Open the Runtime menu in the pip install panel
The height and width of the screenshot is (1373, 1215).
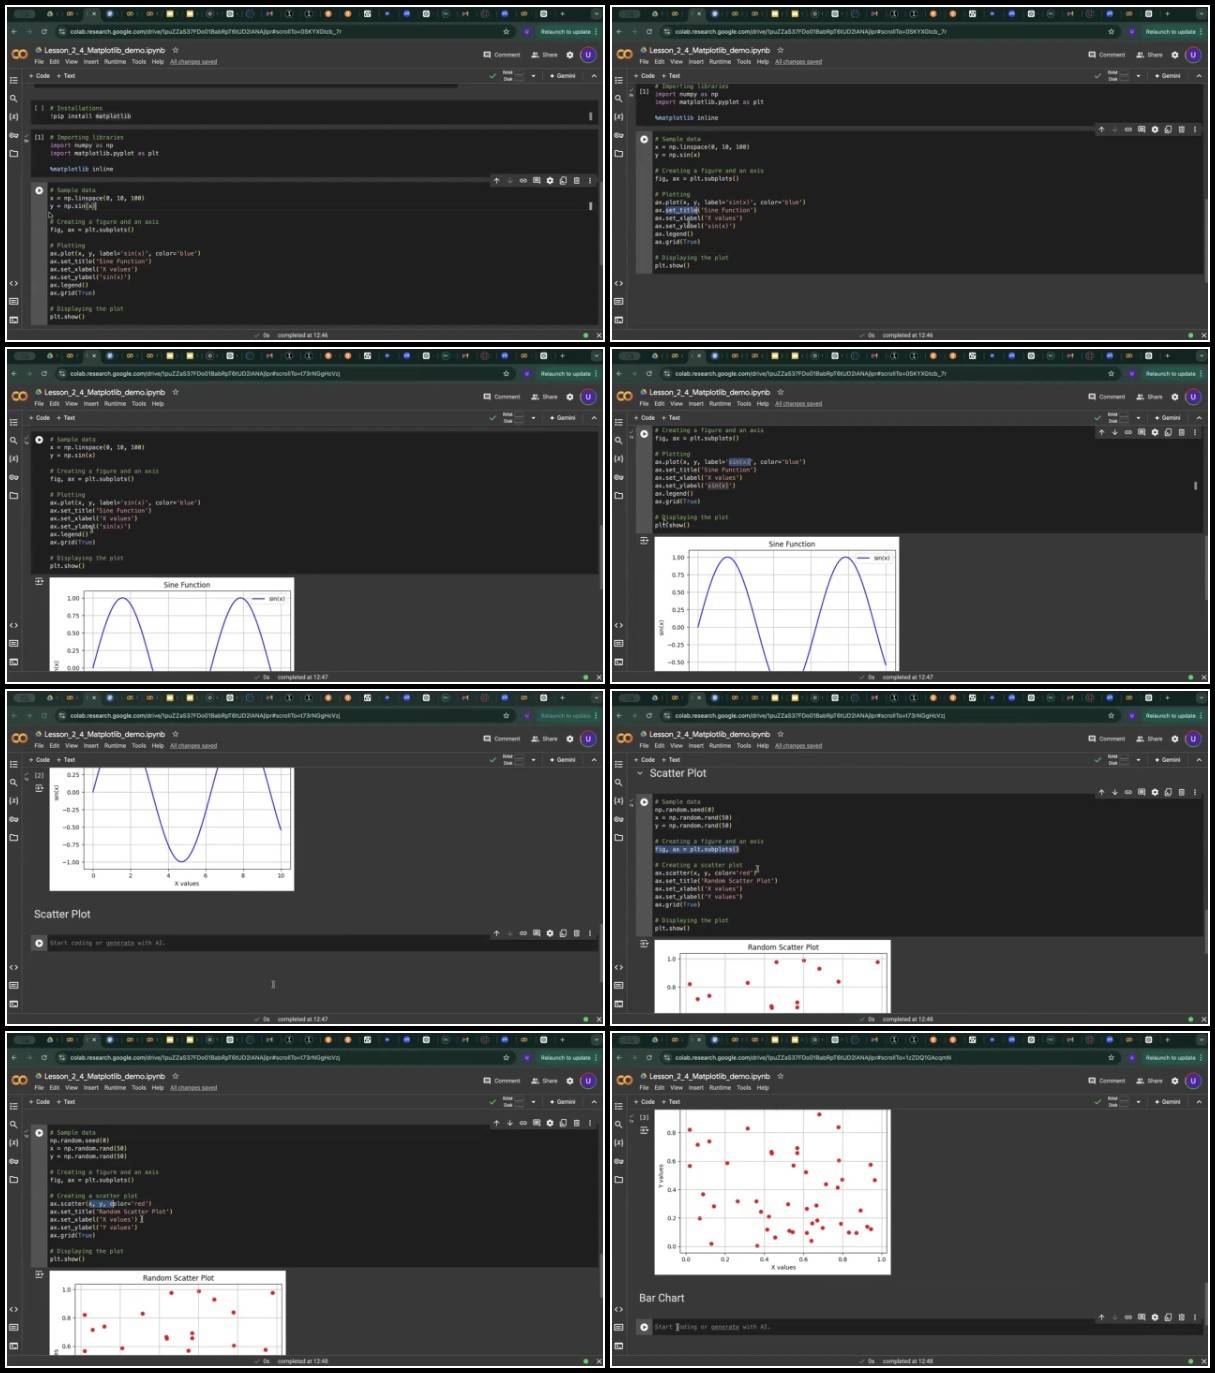coord(115,62)
